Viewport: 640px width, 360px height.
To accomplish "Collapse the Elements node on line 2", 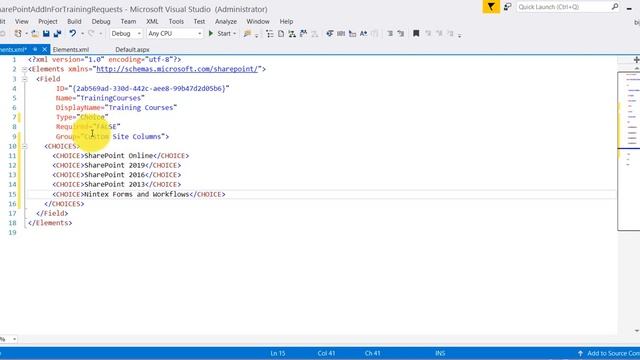I will click(24, 69).
